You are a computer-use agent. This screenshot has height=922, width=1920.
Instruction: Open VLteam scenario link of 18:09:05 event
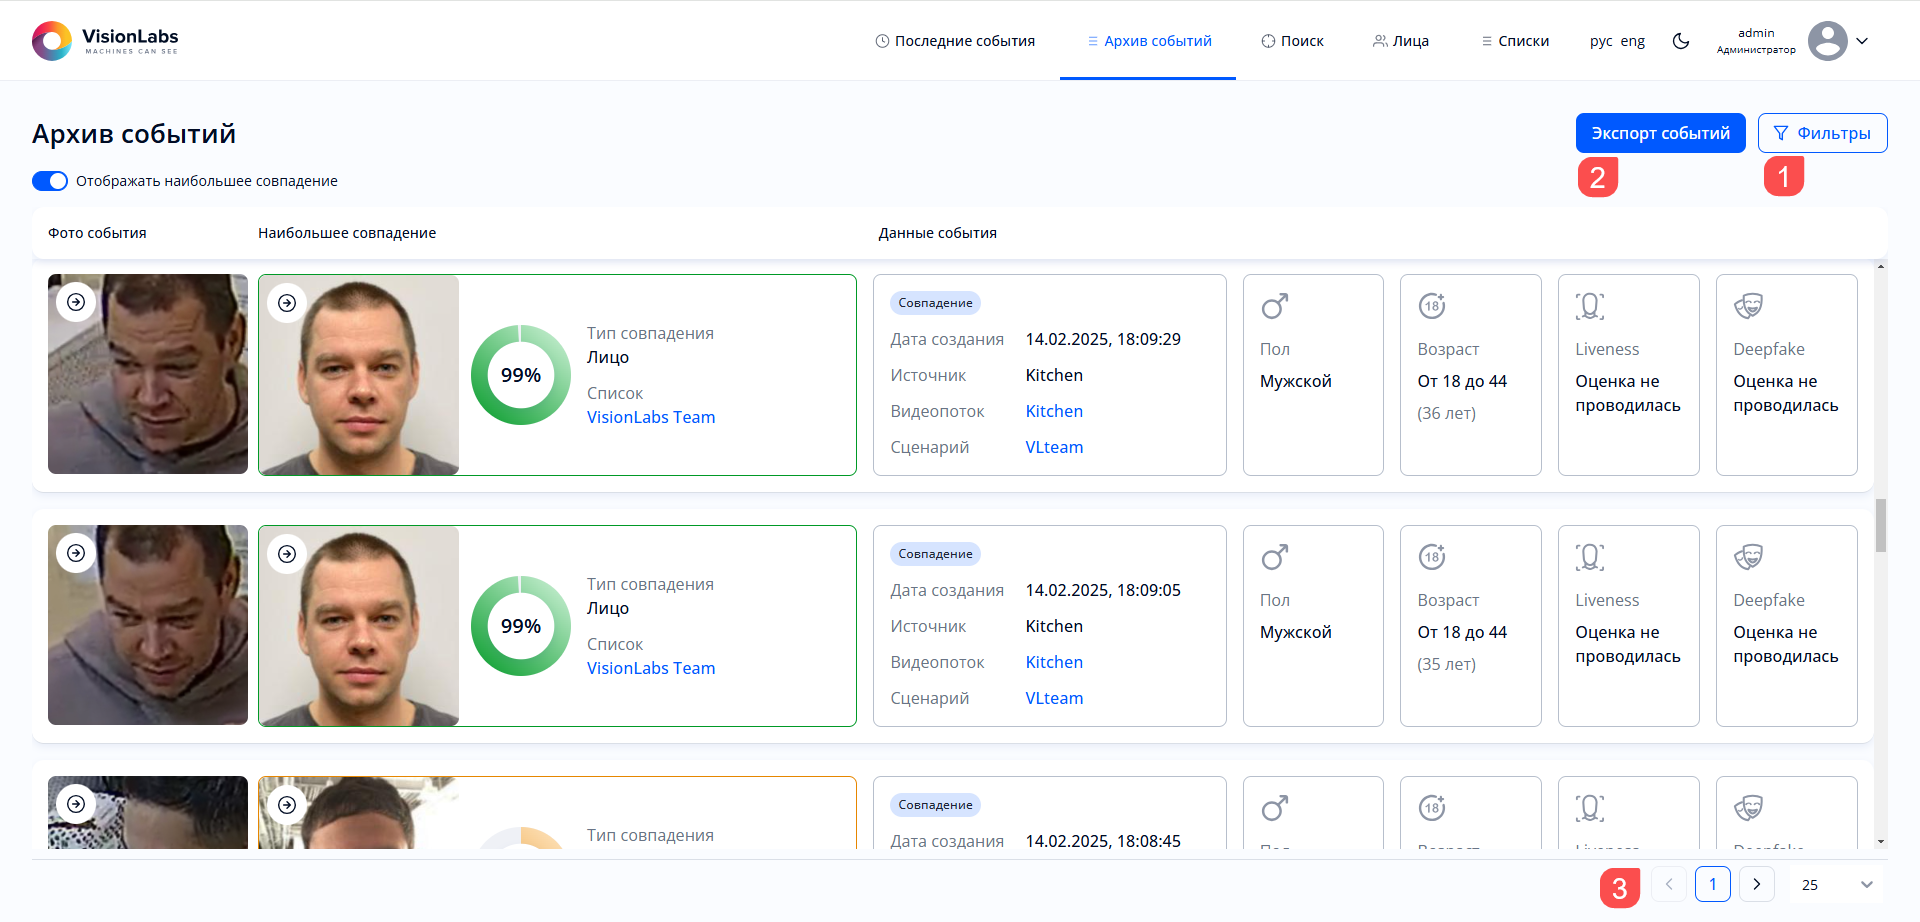point(1054,698)
